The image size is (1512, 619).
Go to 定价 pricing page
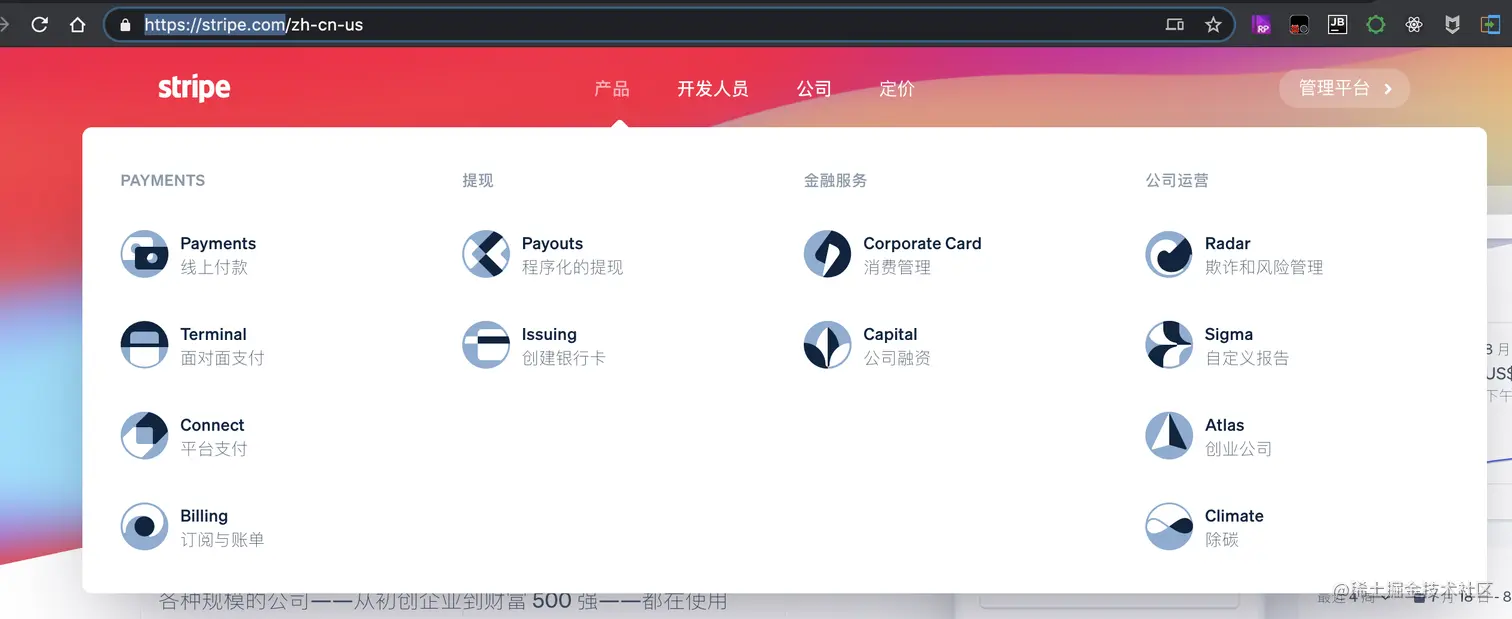897,88
